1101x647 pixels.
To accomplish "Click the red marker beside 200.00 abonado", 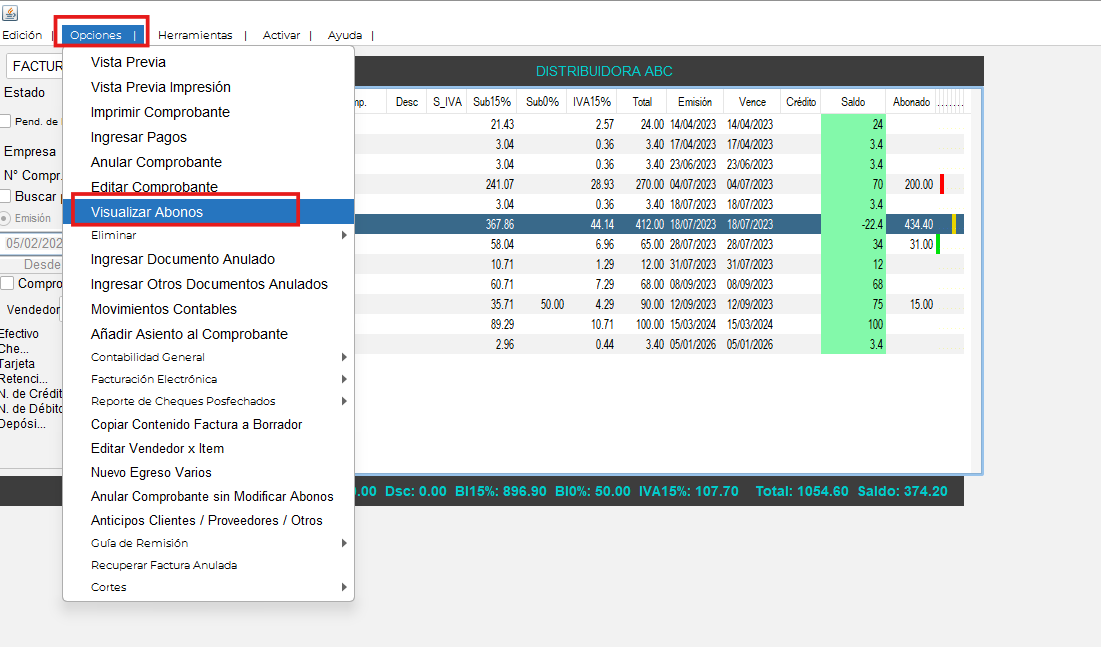I will [942, 184].
